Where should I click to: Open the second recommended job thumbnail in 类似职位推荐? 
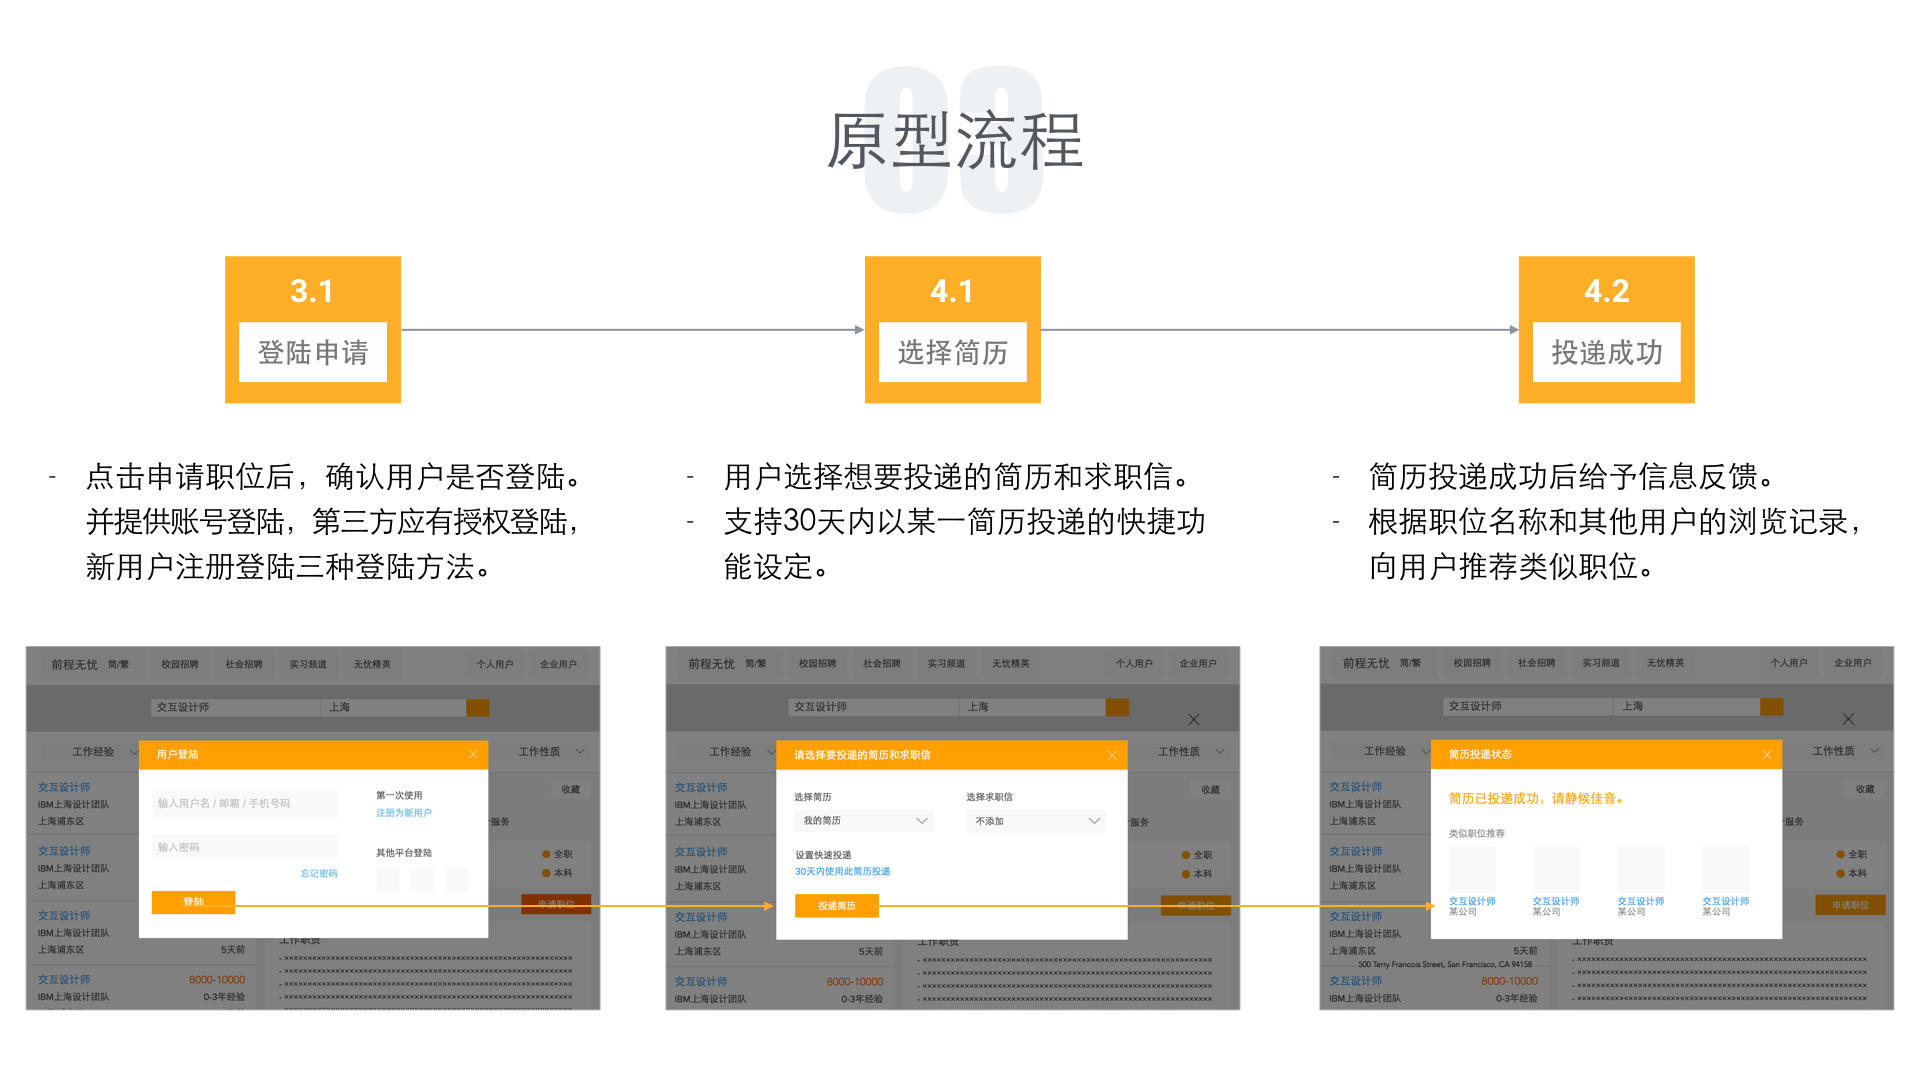click(x=1556, y=869)
